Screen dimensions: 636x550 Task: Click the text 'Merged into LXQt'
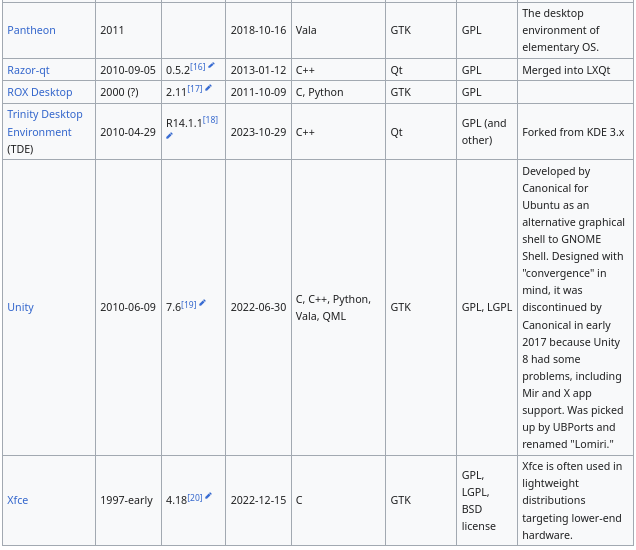point(566,70)
